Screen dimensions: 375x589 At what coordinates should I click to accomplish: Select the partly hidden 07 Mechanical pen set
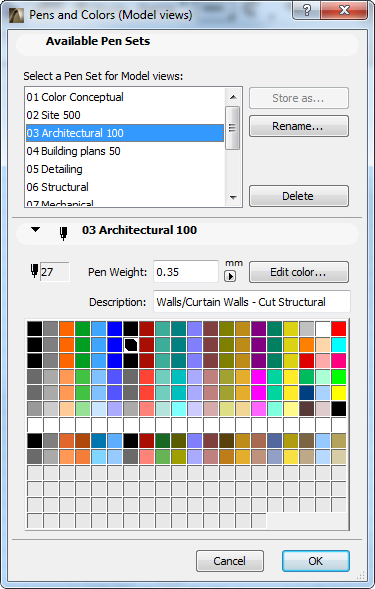pos(125,202)
